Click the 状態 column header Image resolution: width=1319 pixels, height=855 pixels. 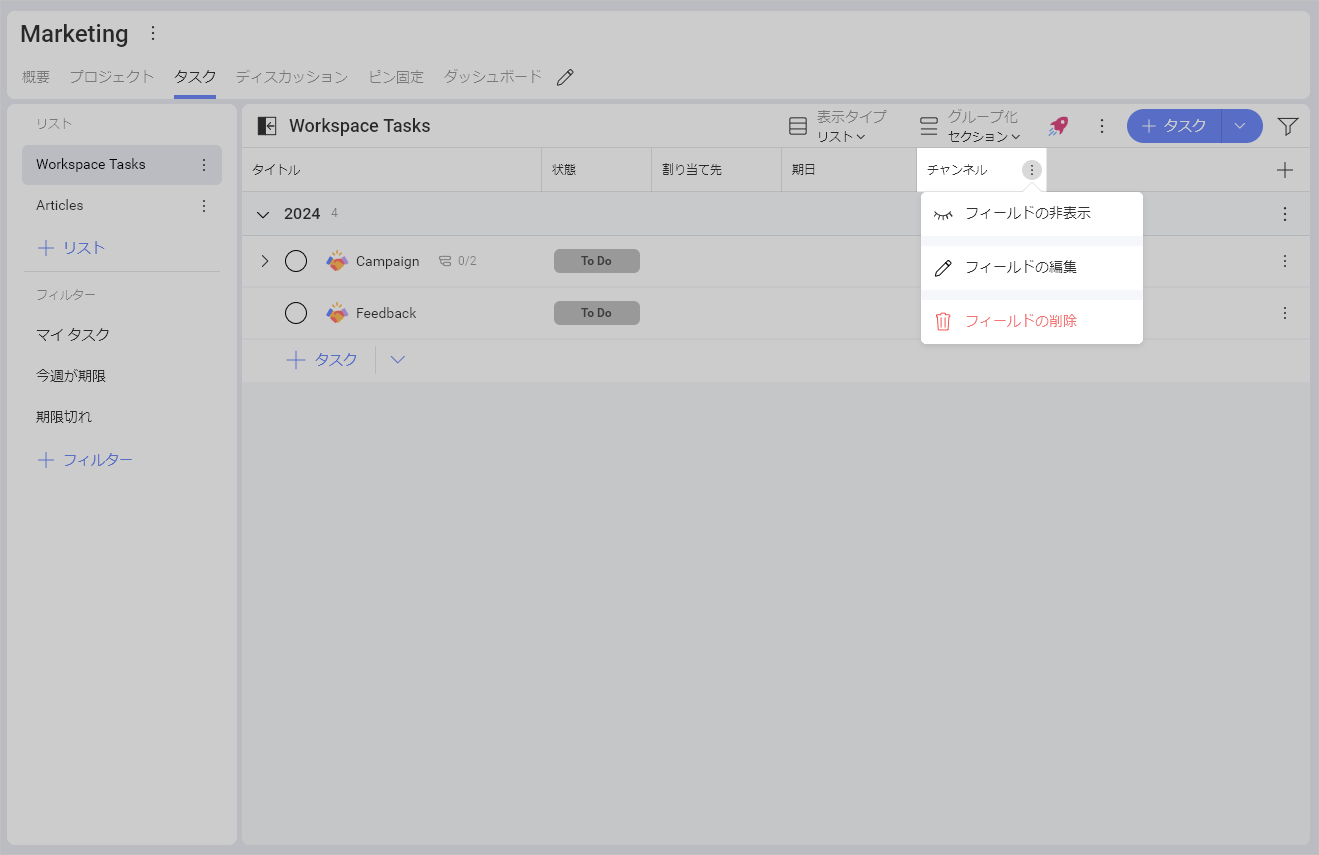596,170
